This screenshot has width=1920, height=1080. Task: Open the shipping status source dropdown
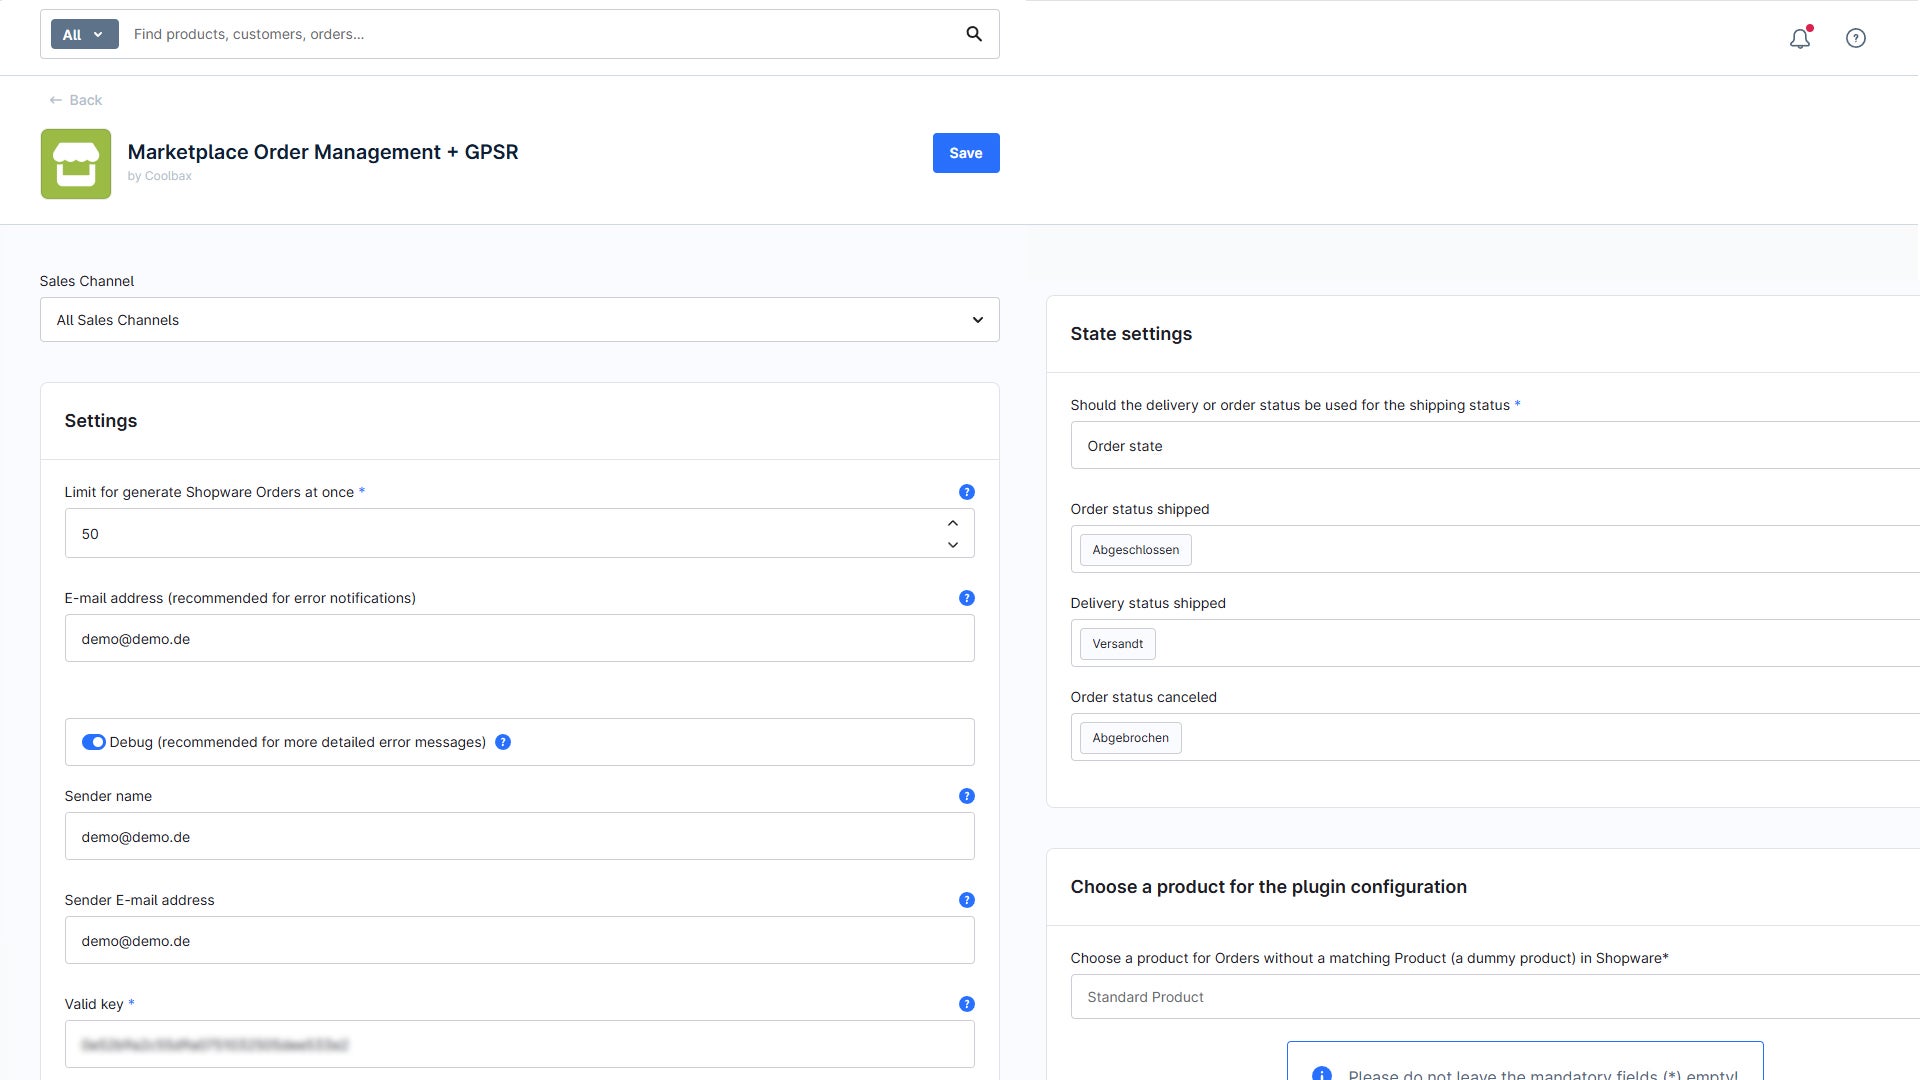point(1495,446)
